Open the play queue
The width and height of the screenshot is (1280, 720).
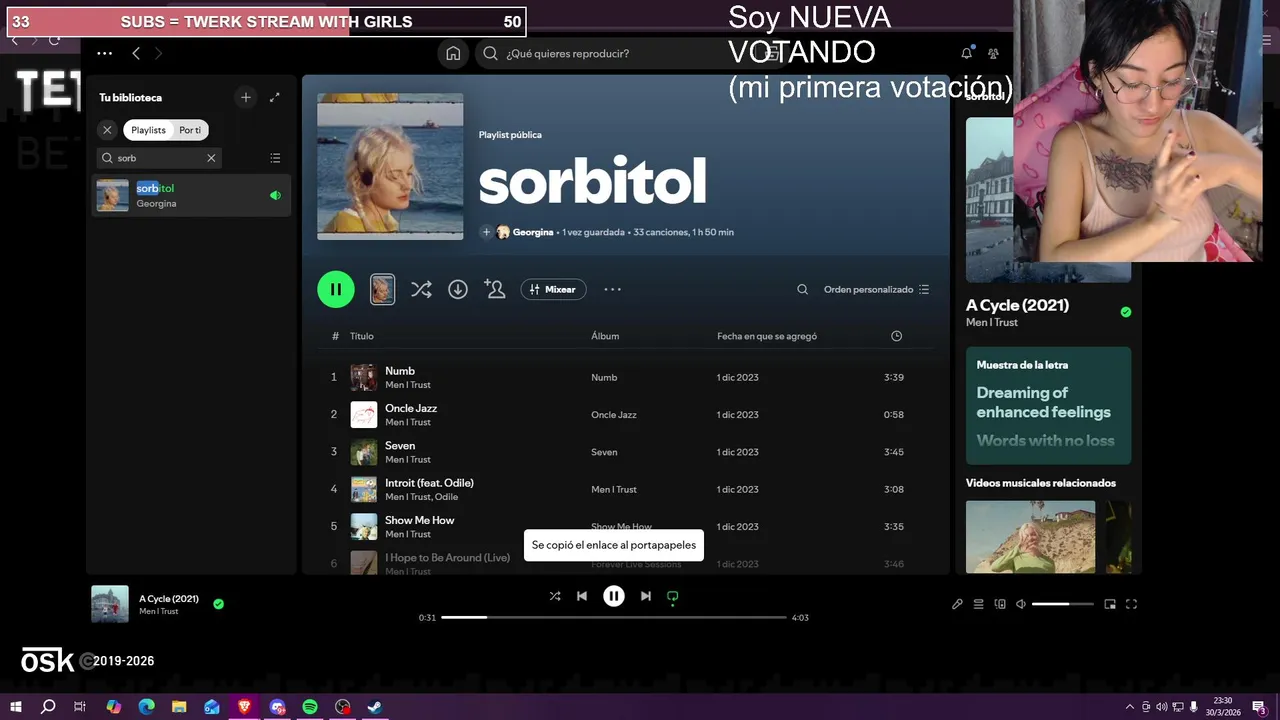point(979,604)
